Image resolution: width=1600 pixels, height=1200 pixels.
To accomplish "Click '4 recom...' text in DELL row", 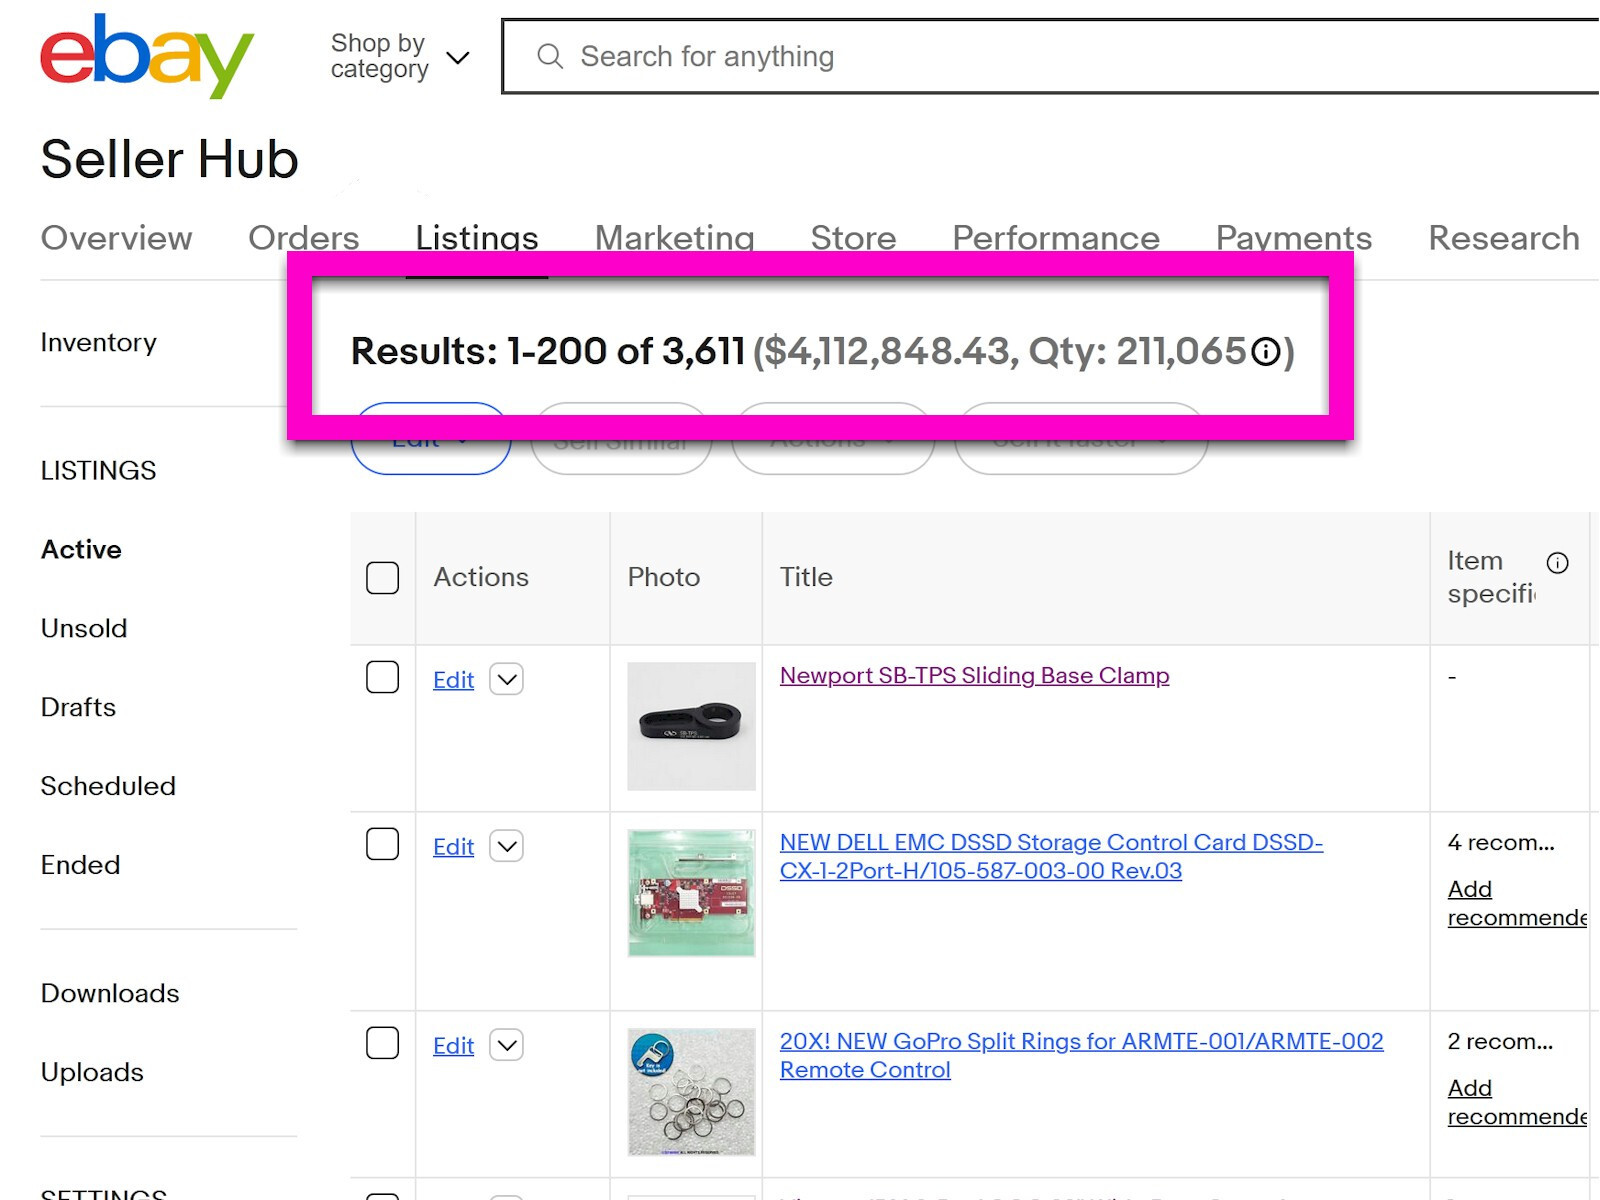I will tap(1501, 843).
